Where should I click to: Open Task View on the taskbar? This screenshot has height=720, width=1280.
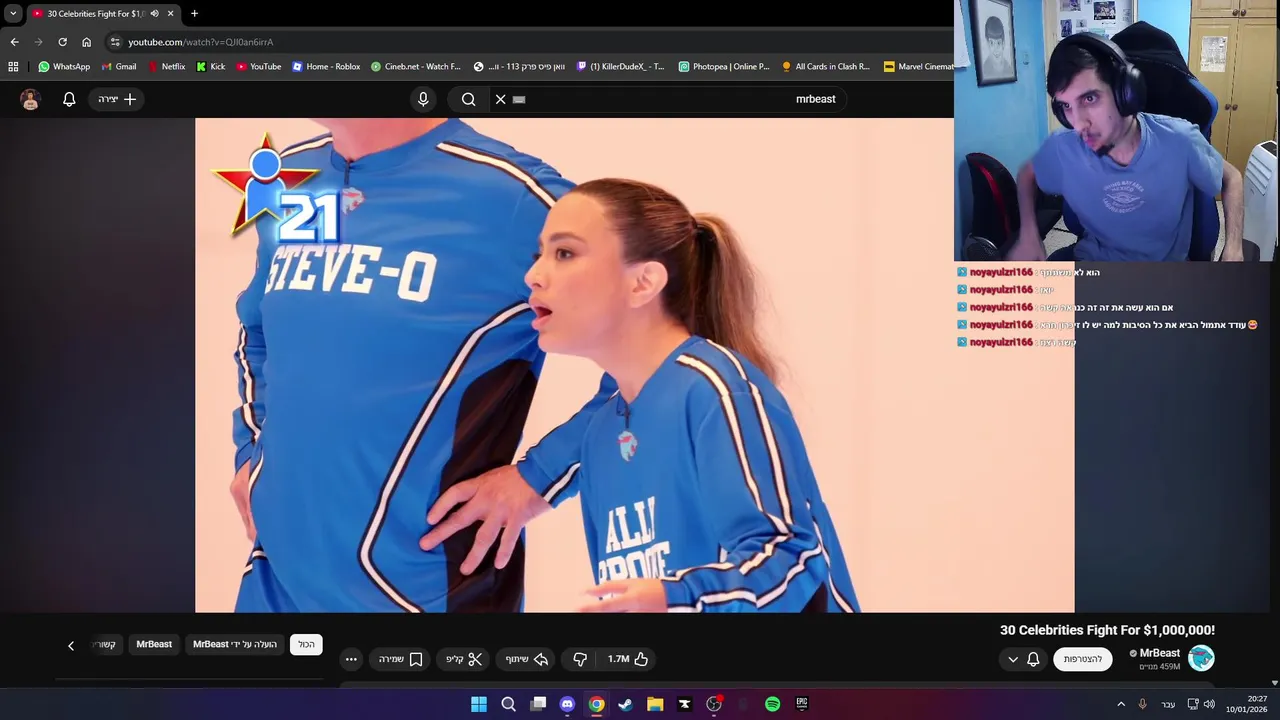click(x=538, y=704)
